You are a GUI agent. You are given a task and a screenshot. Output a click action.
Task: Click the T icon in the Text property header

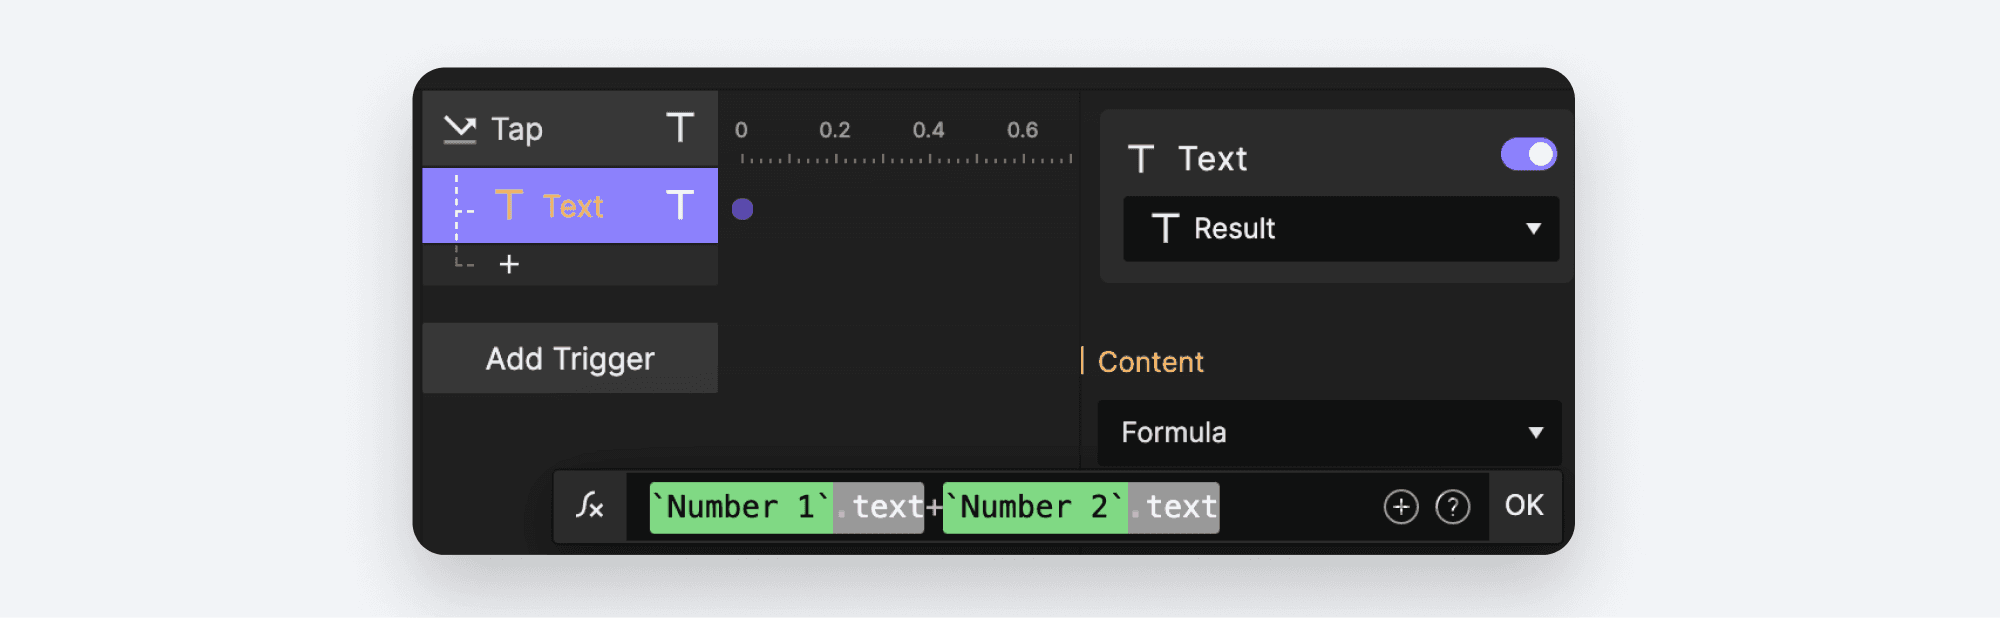(x=1141, y=157)
